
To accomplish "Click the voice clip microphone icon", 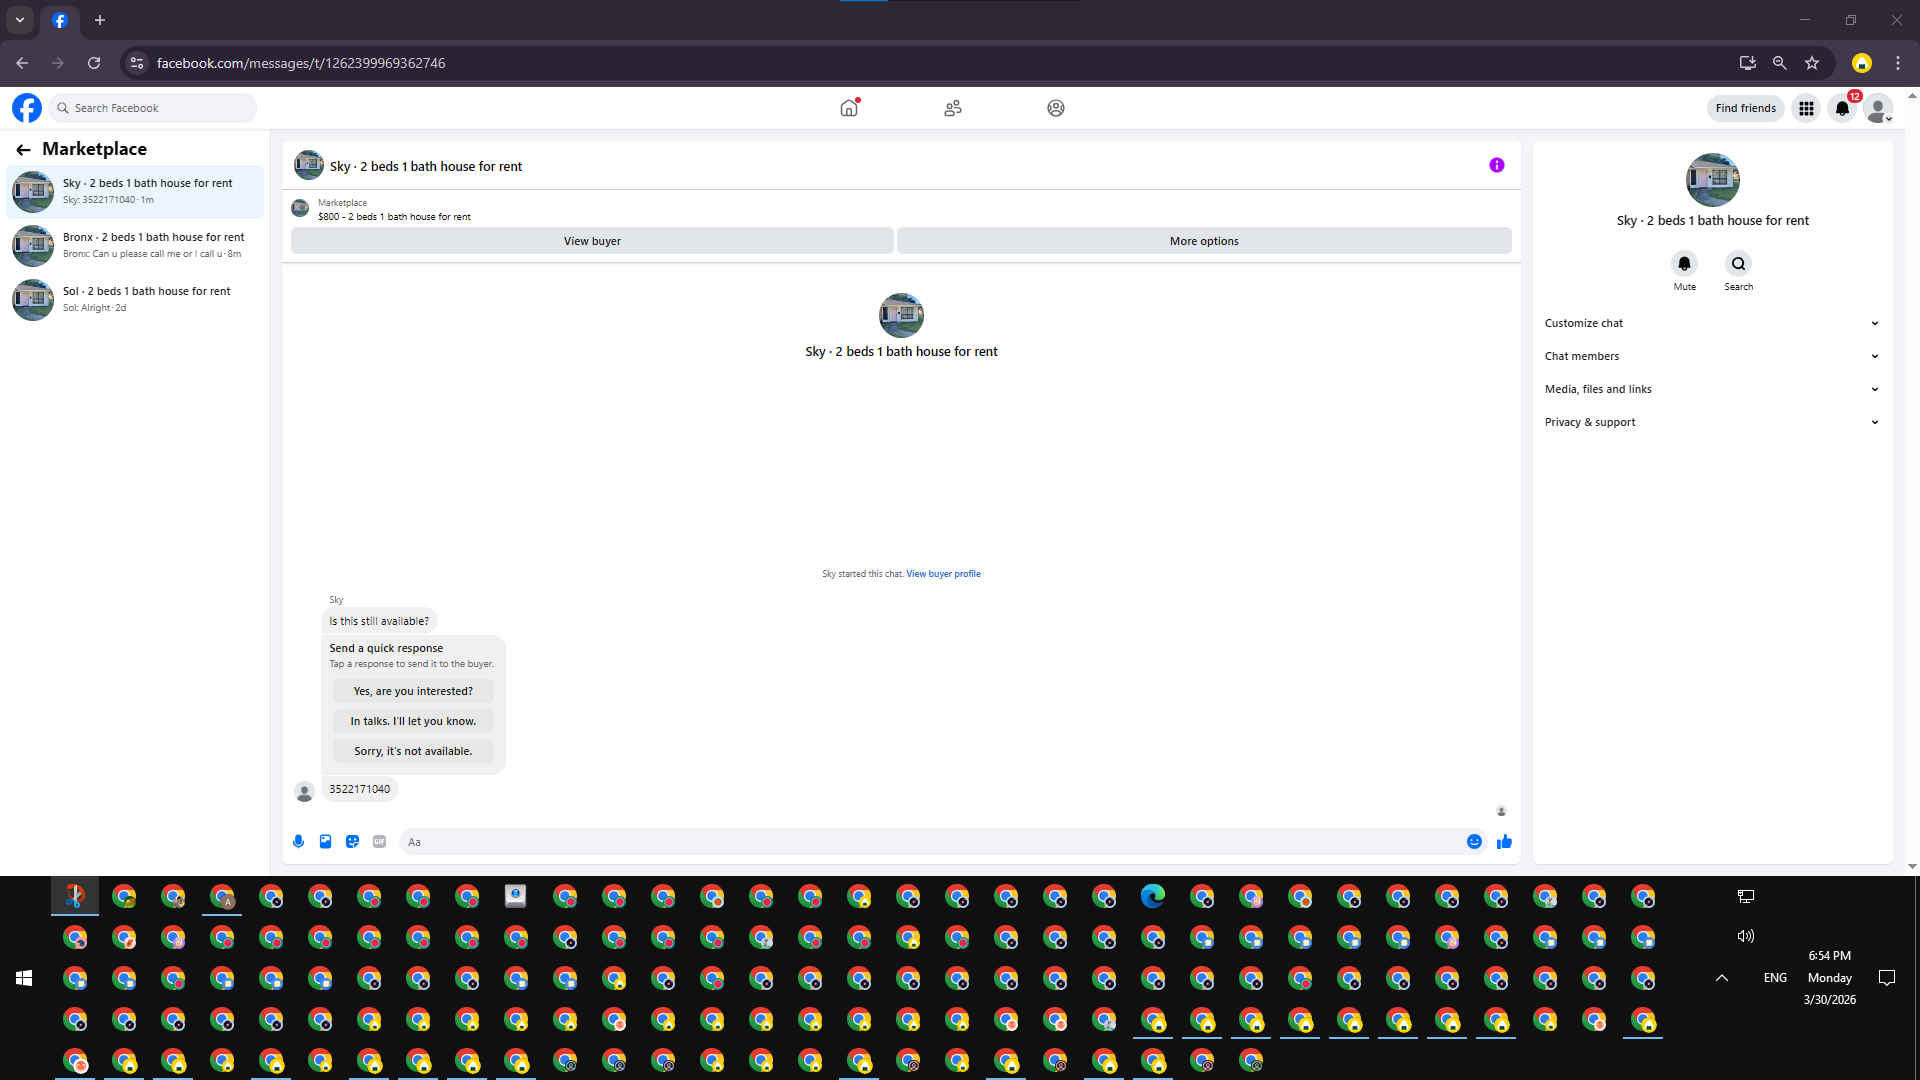I will click(x=298, y=842).
